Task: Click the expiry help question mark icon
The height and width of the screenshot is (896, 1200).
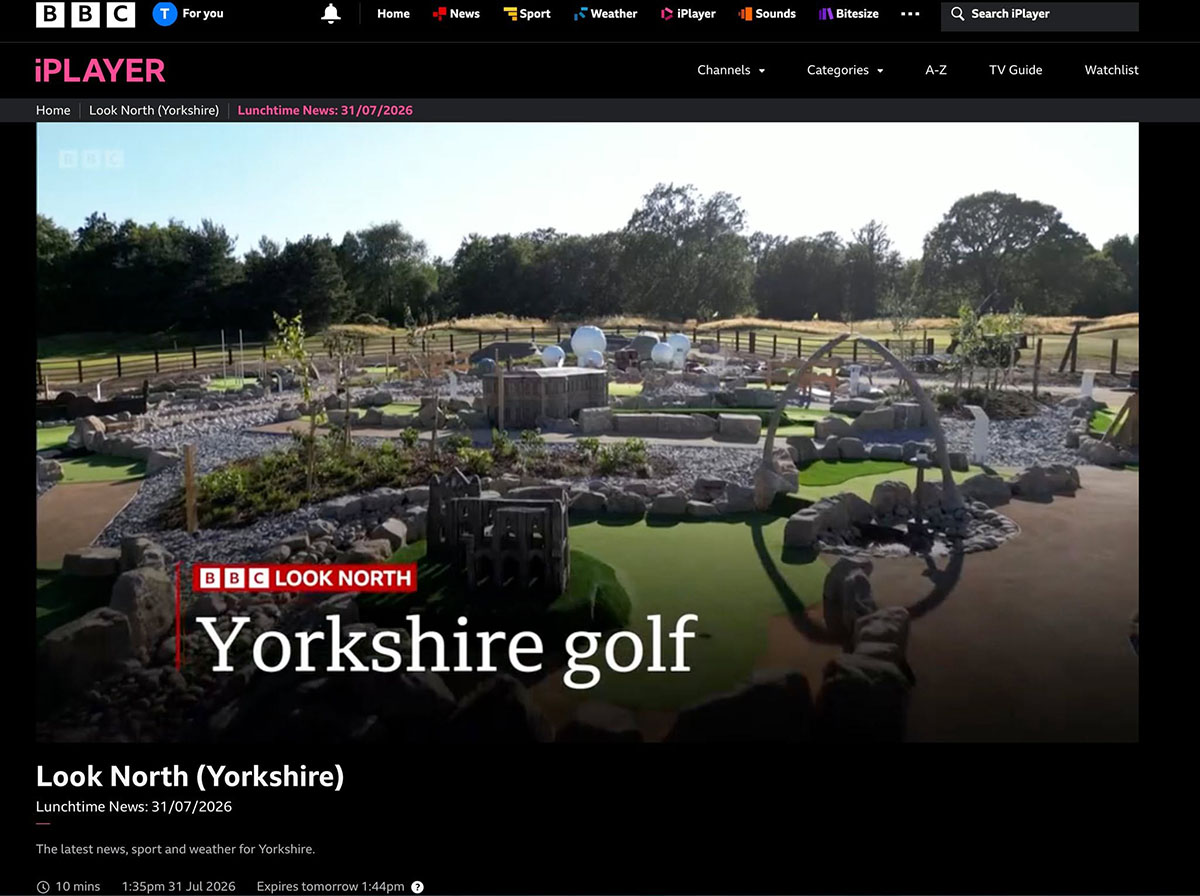Action: [417, 887]
